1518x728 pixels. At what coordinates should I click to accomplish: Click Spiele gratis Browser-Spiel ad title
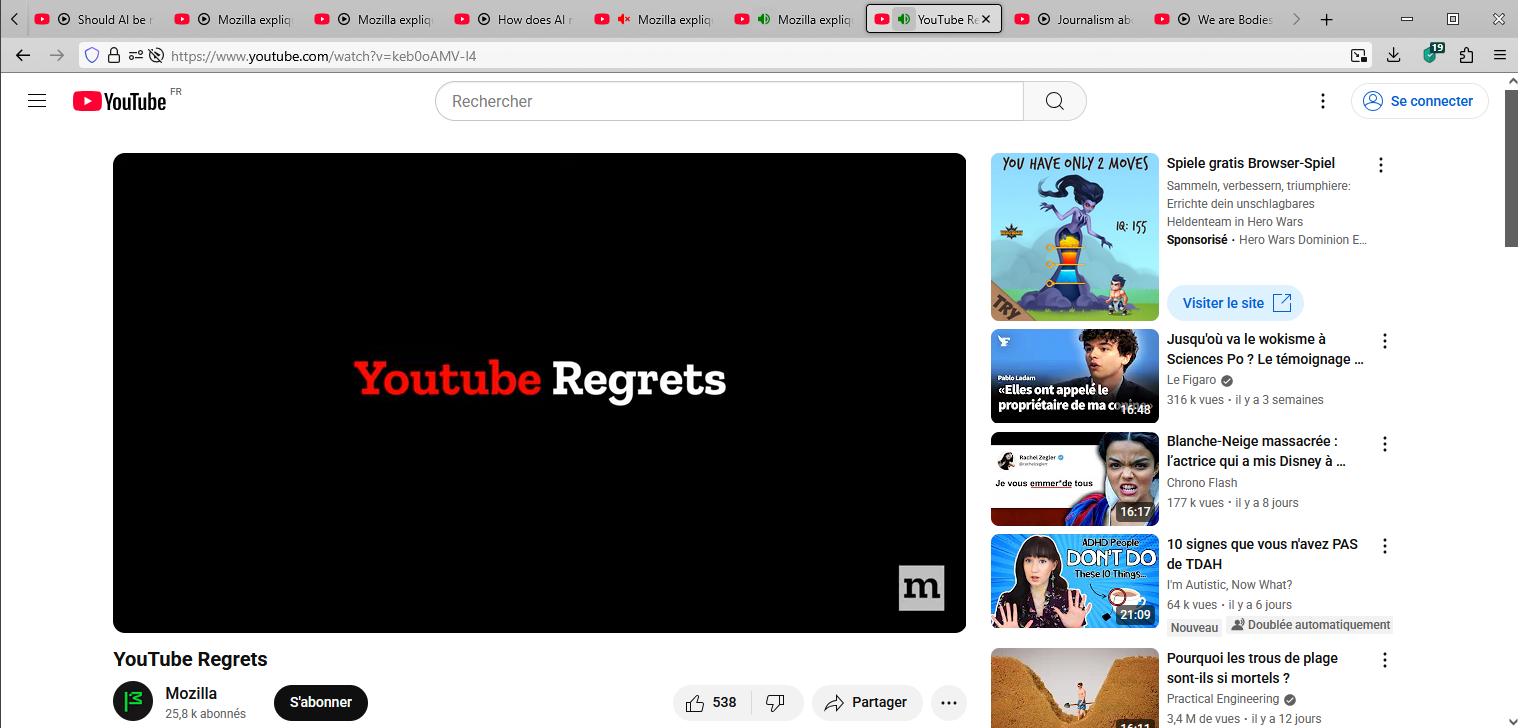pyautogui.click(x=1250, y=163)
